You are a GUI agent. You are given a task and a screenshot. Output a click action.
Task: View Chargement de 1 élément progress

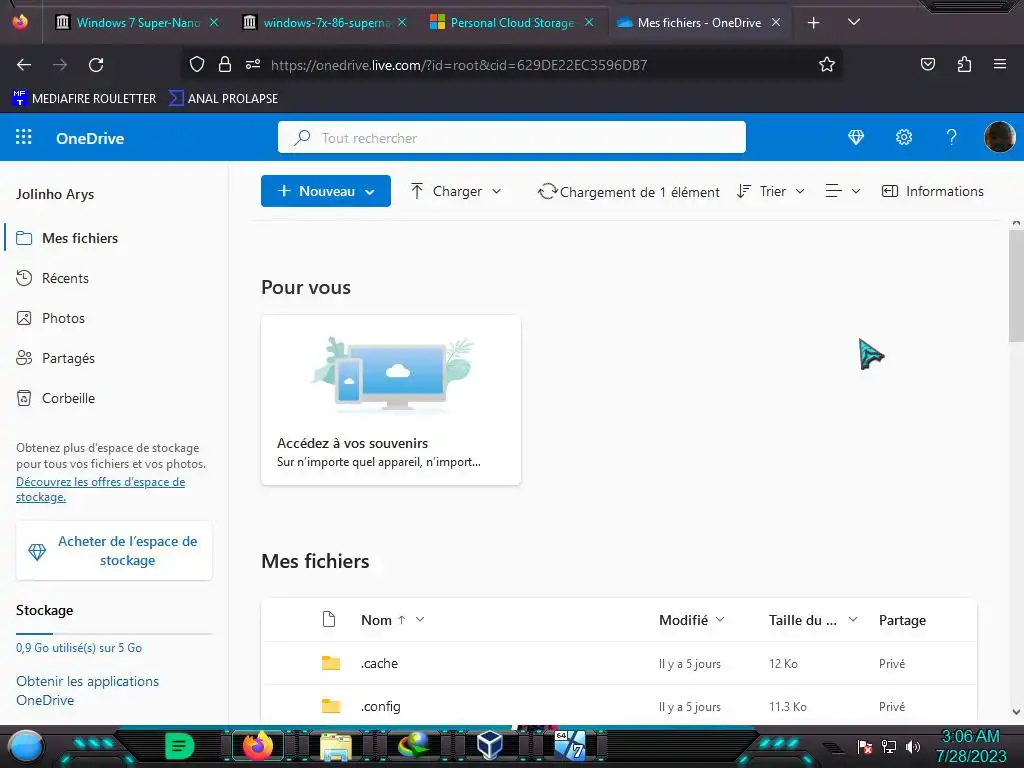[628, 192]
